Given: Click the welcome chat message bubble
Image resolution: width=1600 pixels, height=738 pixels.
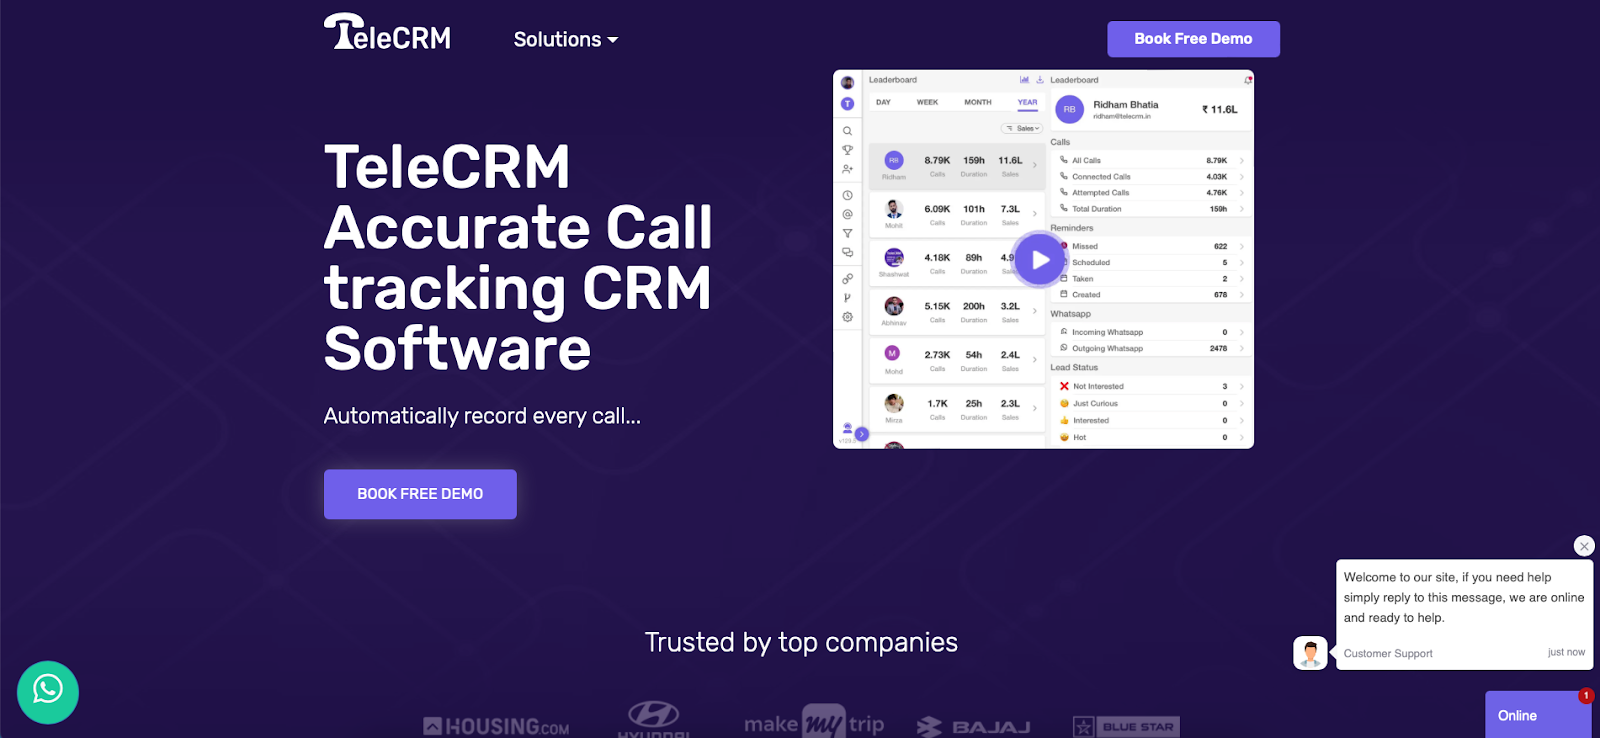Looking at the screenshot, I should (1464, 615).
